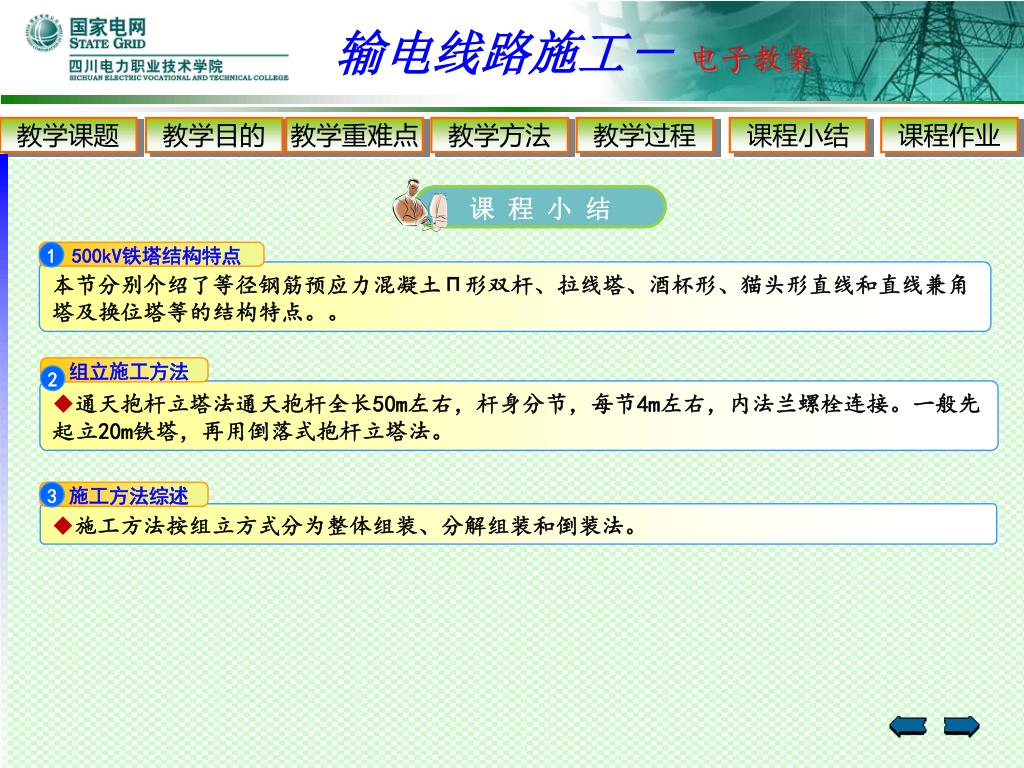Viewport: 1024px width, 768px height.
Task: Click the State Grid globe logo
Action: point(44,34)
